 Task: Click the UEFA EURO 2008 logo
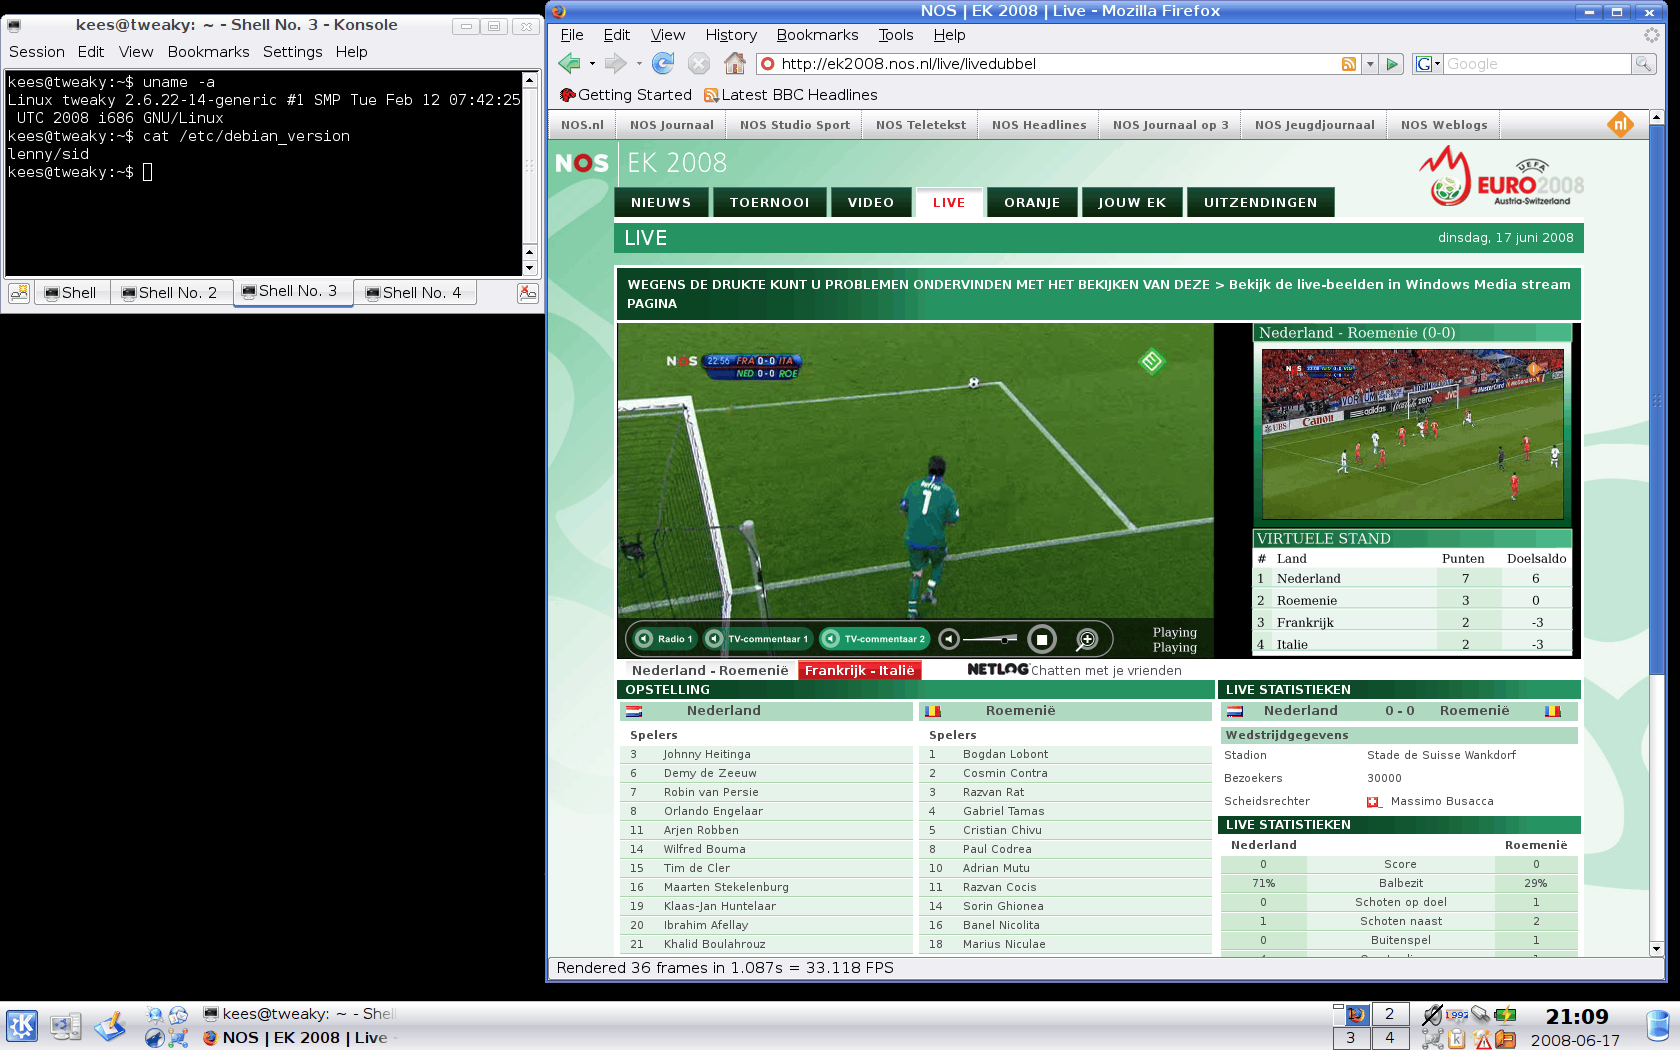coord(1501,176)
